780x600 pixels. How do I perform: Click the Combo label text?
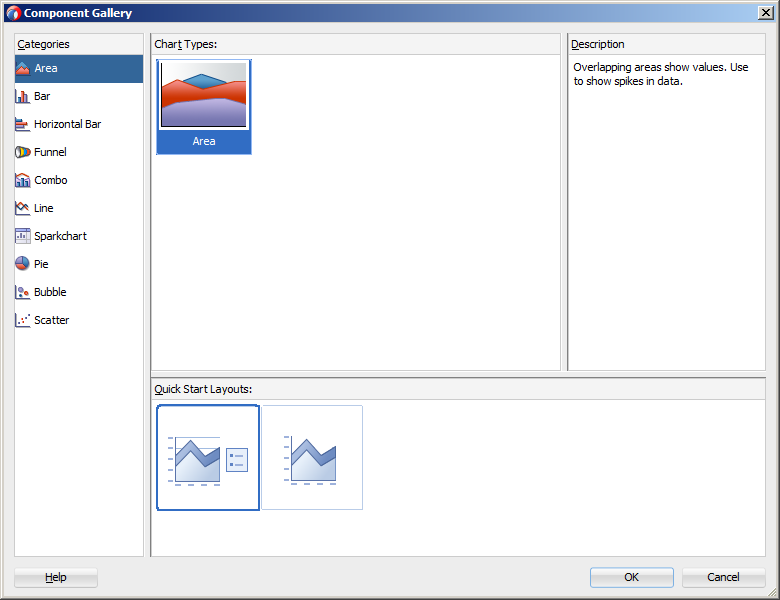[51, 180]
